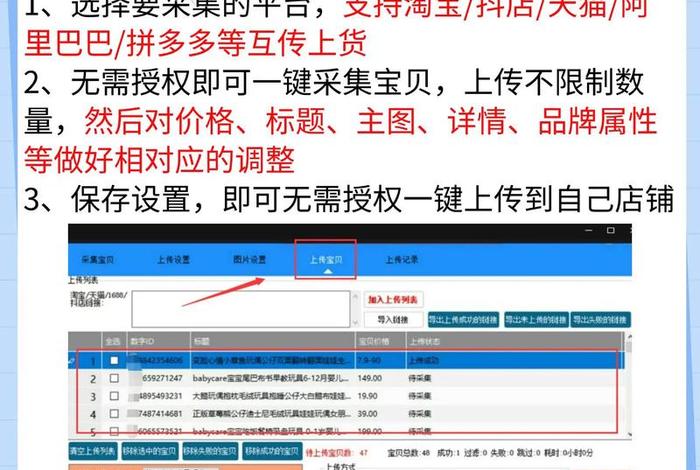Image resolution: width=700 pixels, height=470 pixels.
Task: Check the box in row 5
Action: (114, 431)
